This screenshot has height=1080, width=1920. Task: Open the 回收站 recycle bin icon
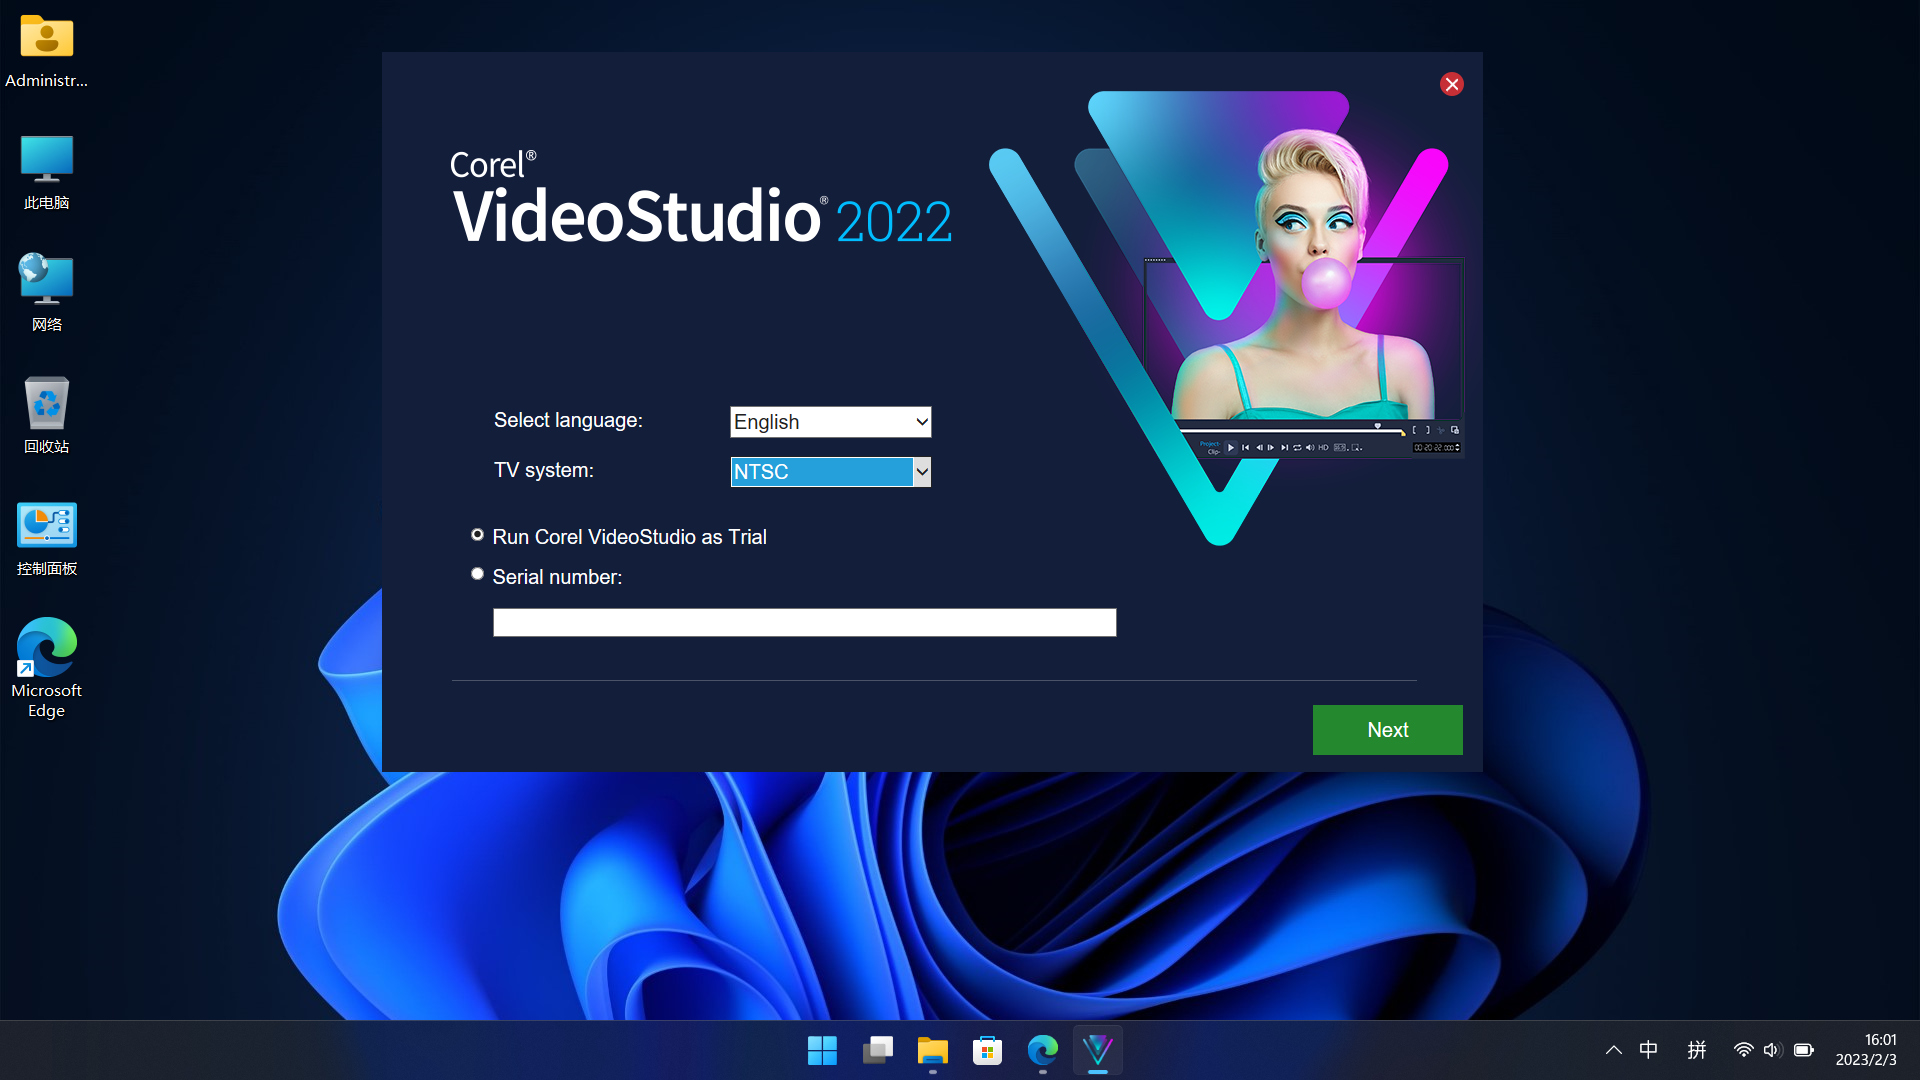click(46, 415)
